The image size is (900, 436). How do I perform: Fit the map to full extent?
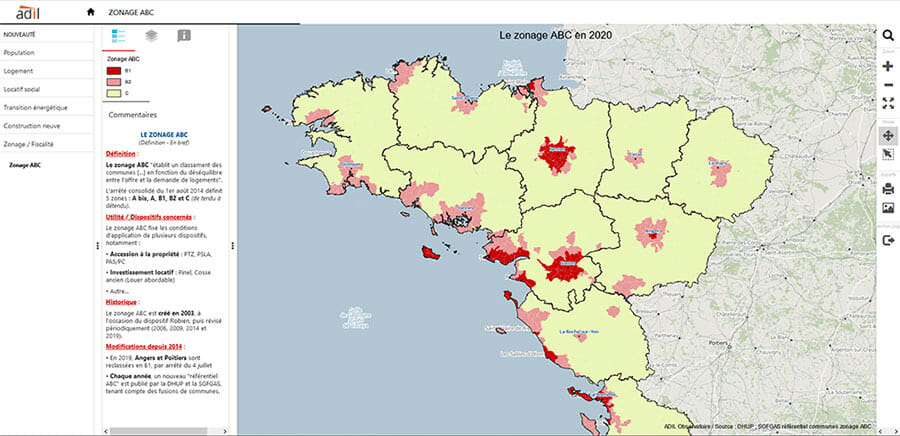pyautogui.click(x=888, y=104)
